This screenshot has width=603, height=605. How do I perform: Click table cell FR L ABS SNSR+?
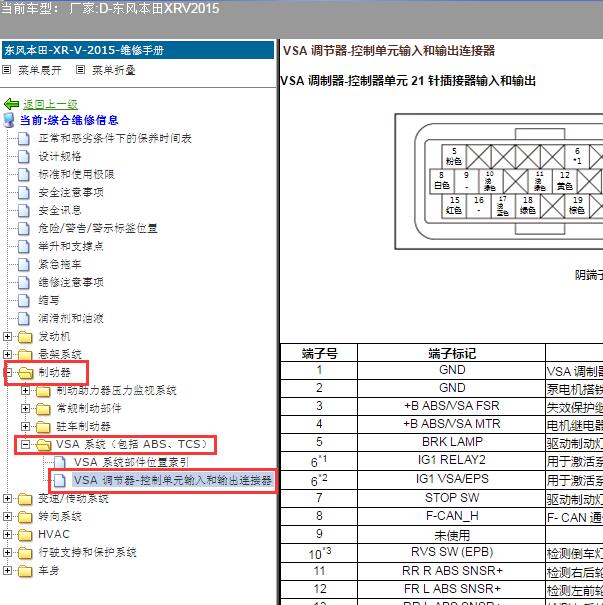(452, 589)
